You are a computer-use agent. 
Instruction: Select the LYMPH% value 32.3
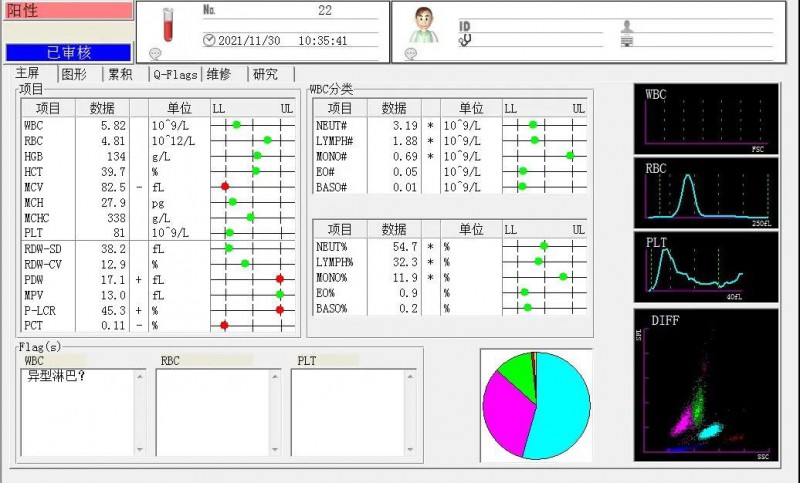click(x=405, y=262)
